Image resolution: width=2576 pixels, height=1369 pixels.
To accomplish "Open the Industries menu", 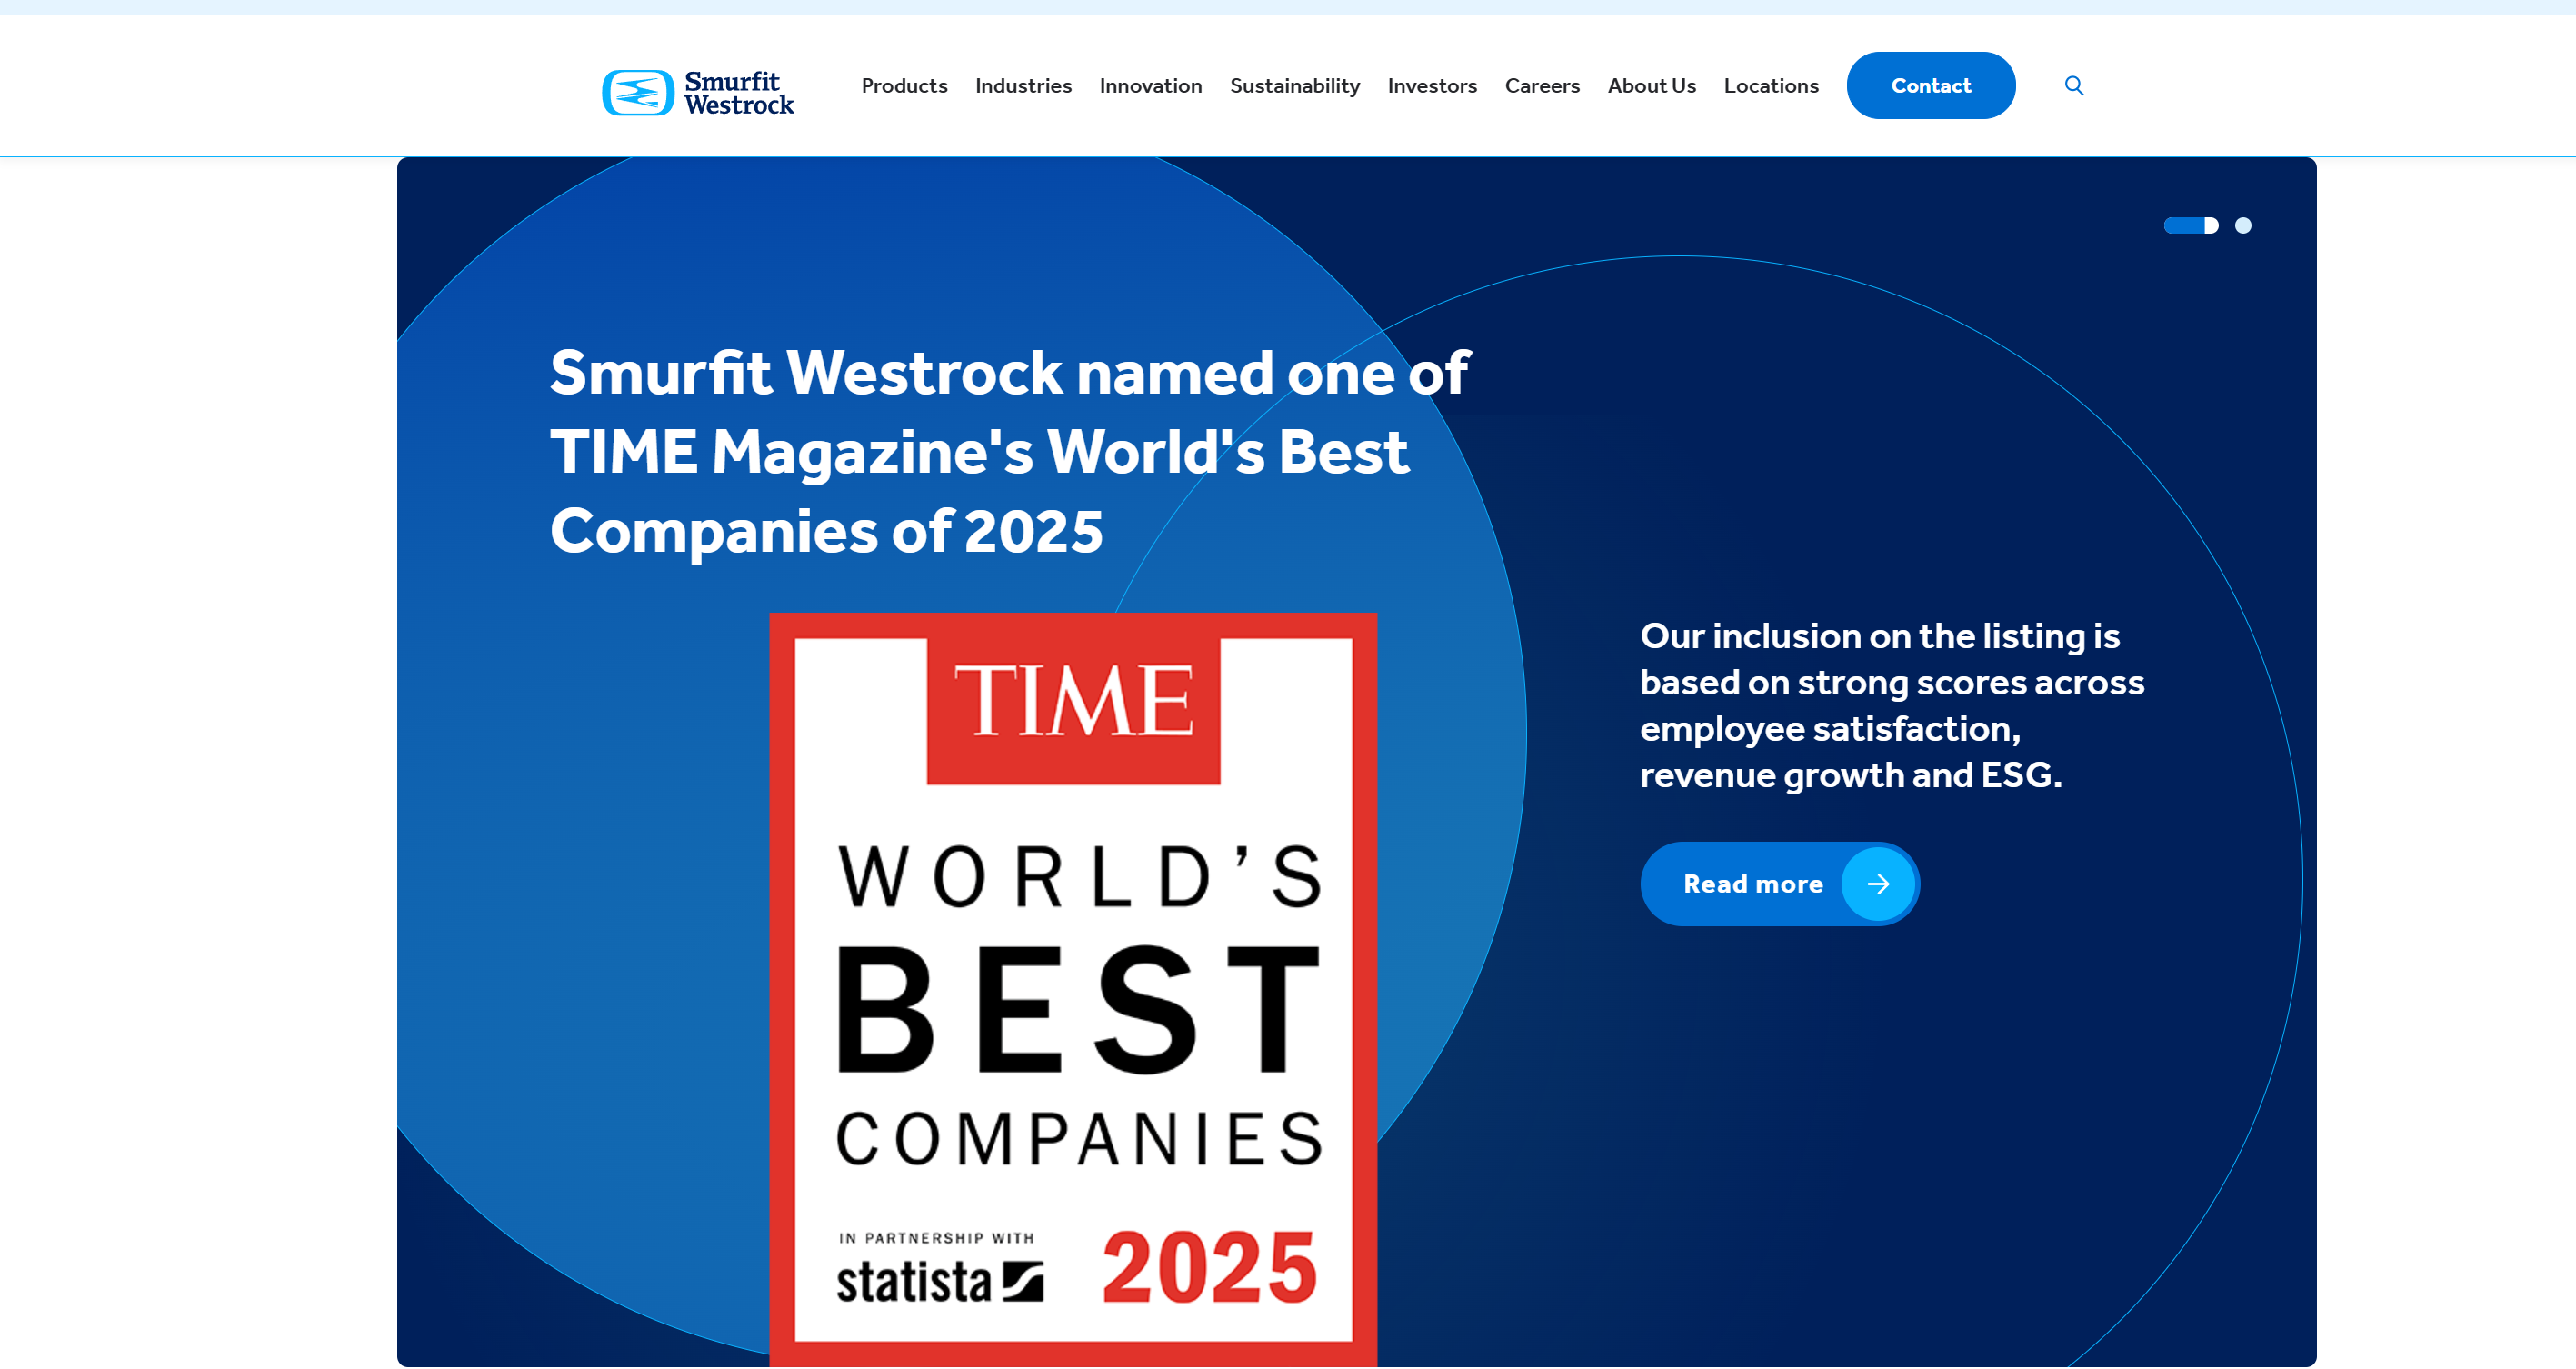I will (x=1023, y=86).
